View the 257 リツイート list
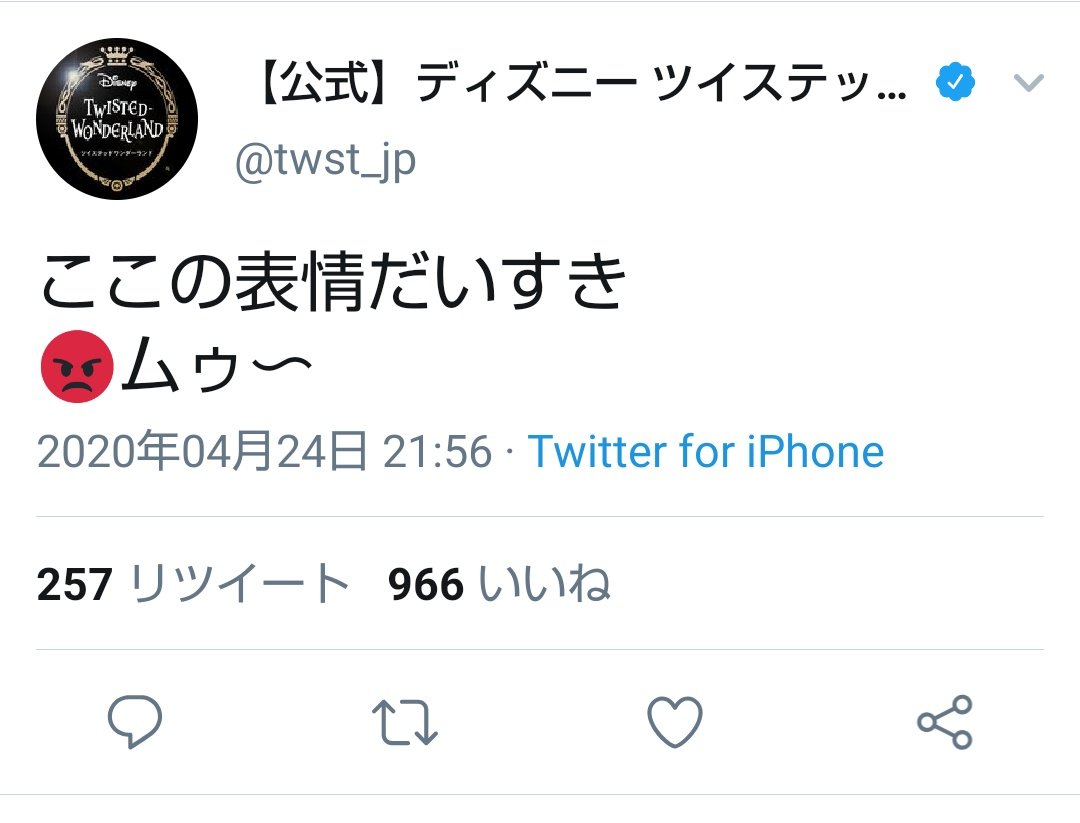This screenshot has width=1080, height=823. [193, 584]
